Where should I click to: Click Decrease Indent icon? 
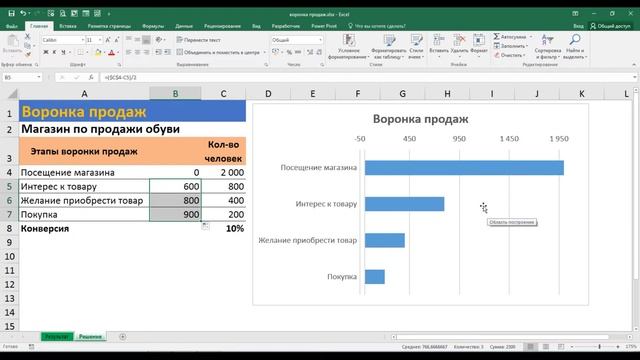(x=158, y=52)
